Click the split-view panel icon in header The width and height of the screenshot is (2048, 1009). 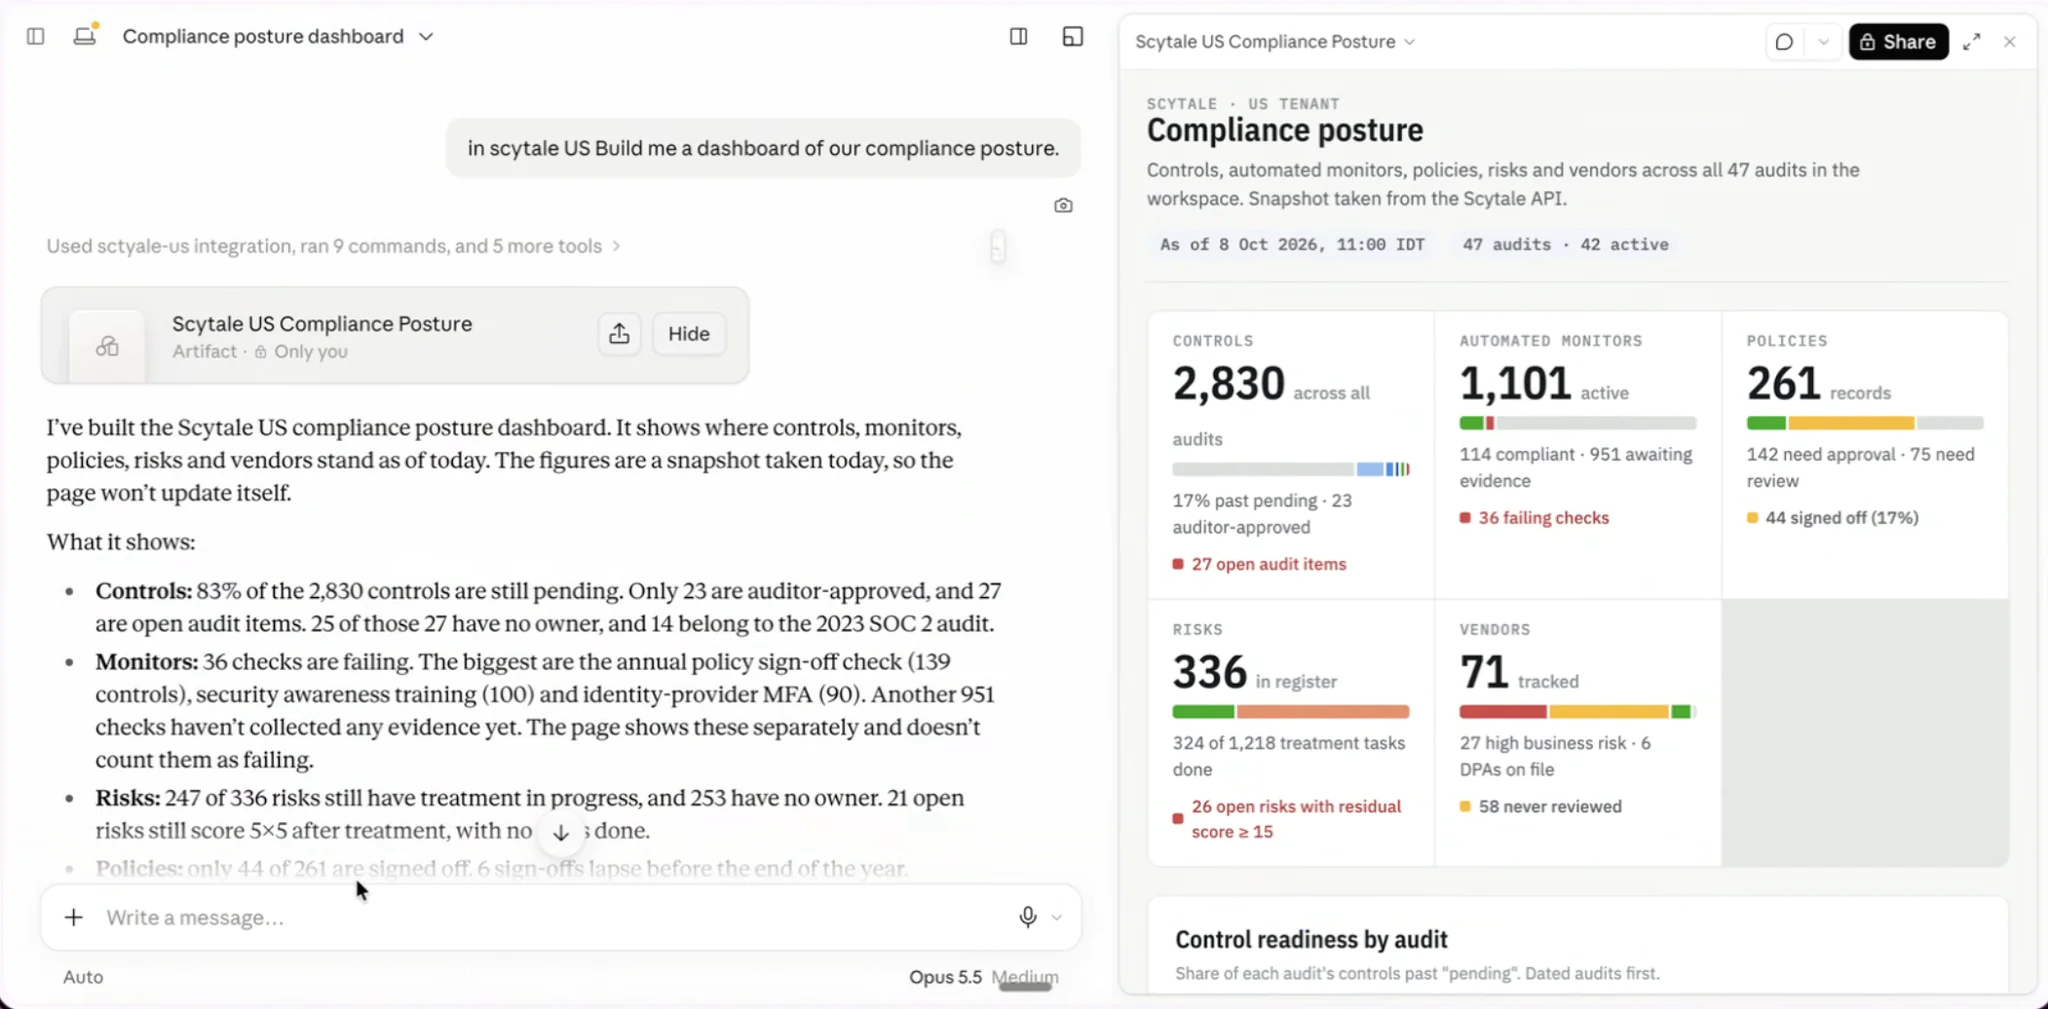click(x=1018, y=37)
